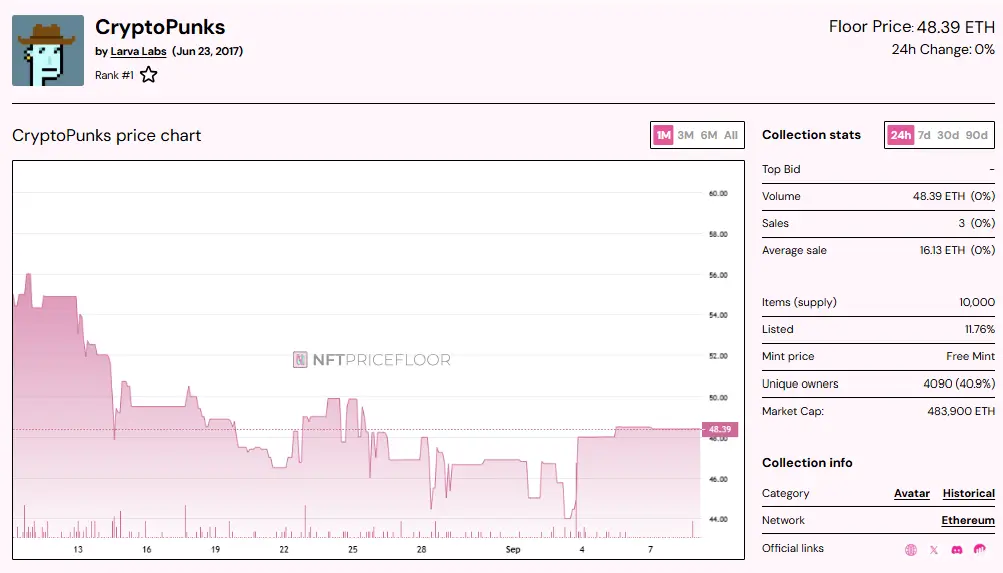
Task: Click the NFTPriceFloor watermark logo
Action: pyautogui.click(x=372, y=360)
